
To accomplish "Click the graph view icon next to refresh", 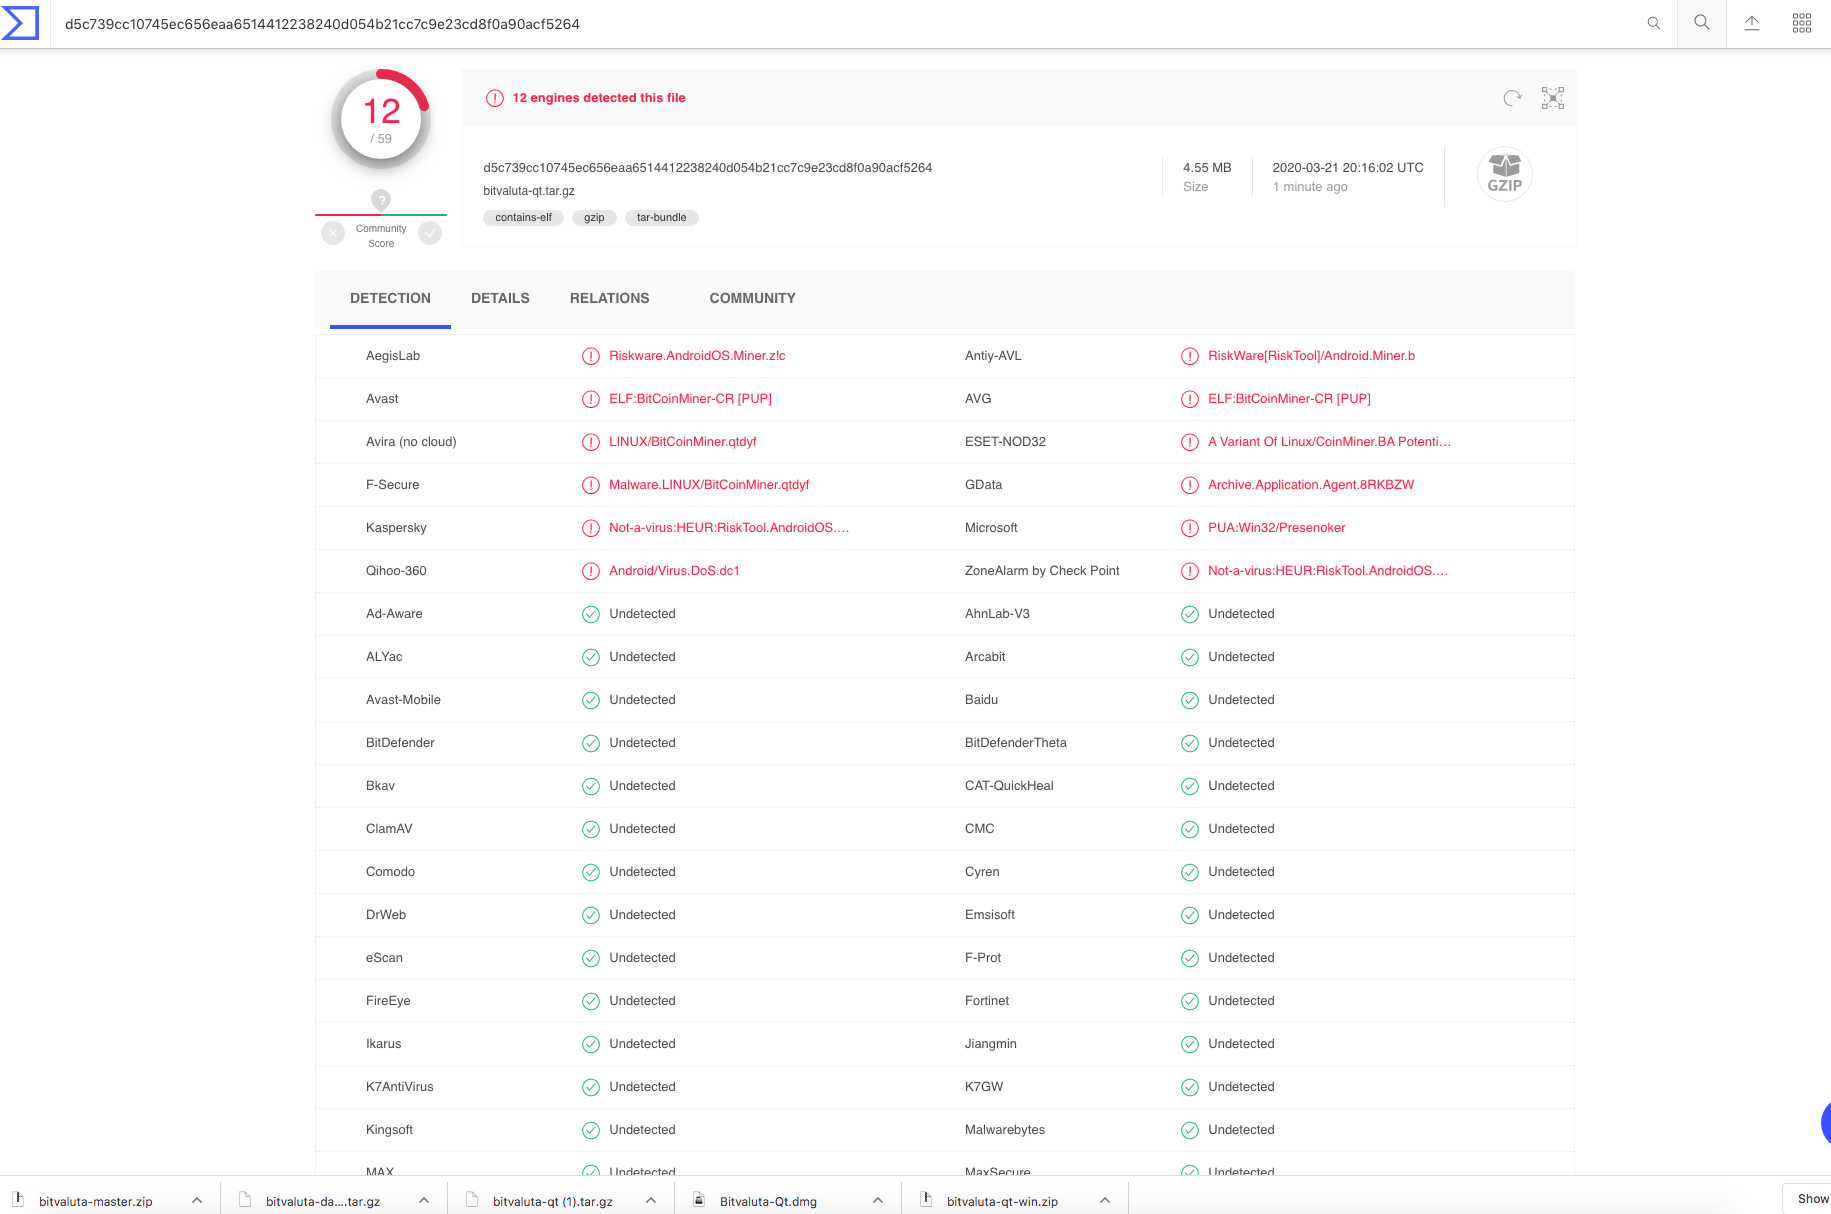I will pyautogui.click(x=1553, y=98).
